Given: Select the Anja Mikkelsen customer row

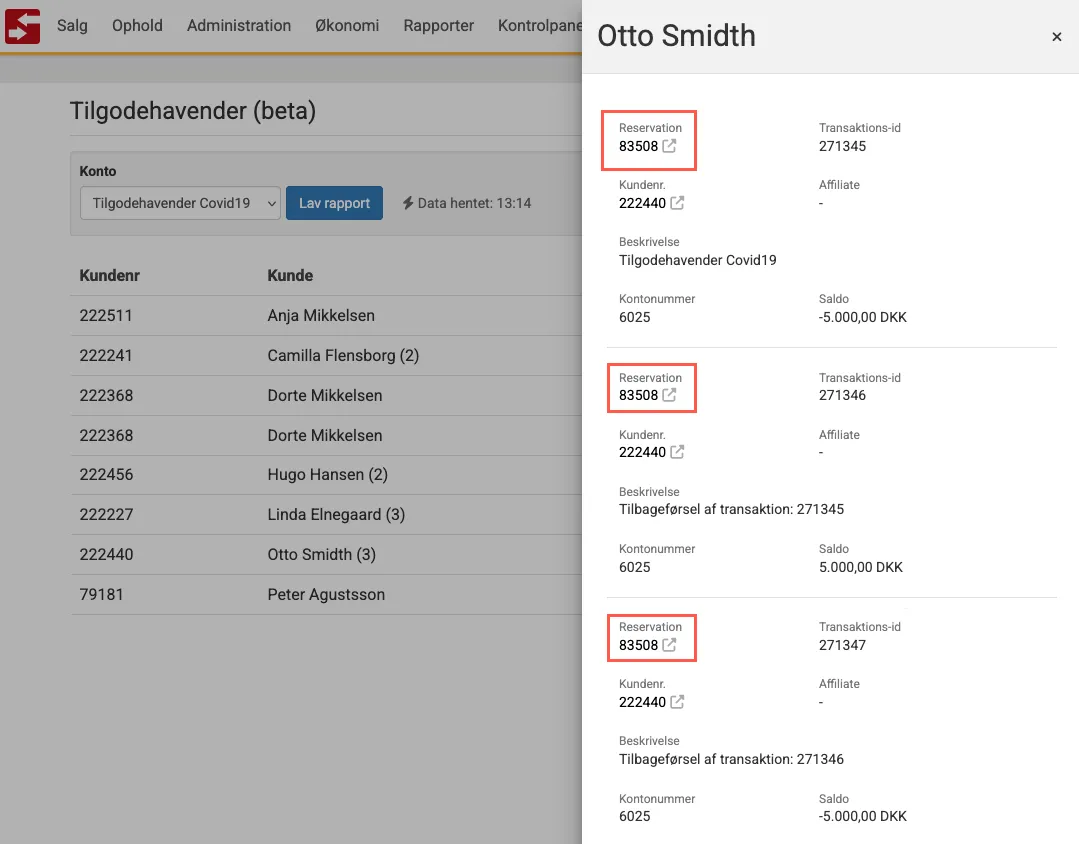Looking at the screenshot, I should coord(321,316).
